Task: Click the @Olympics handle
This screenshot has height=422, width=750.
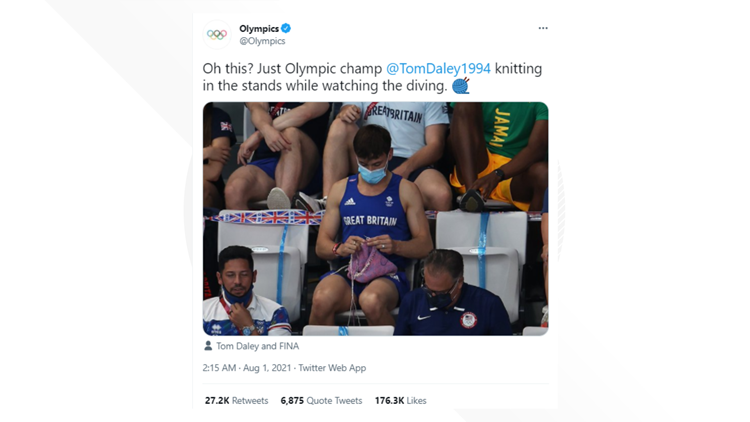Action: click(x=262, y=41)
